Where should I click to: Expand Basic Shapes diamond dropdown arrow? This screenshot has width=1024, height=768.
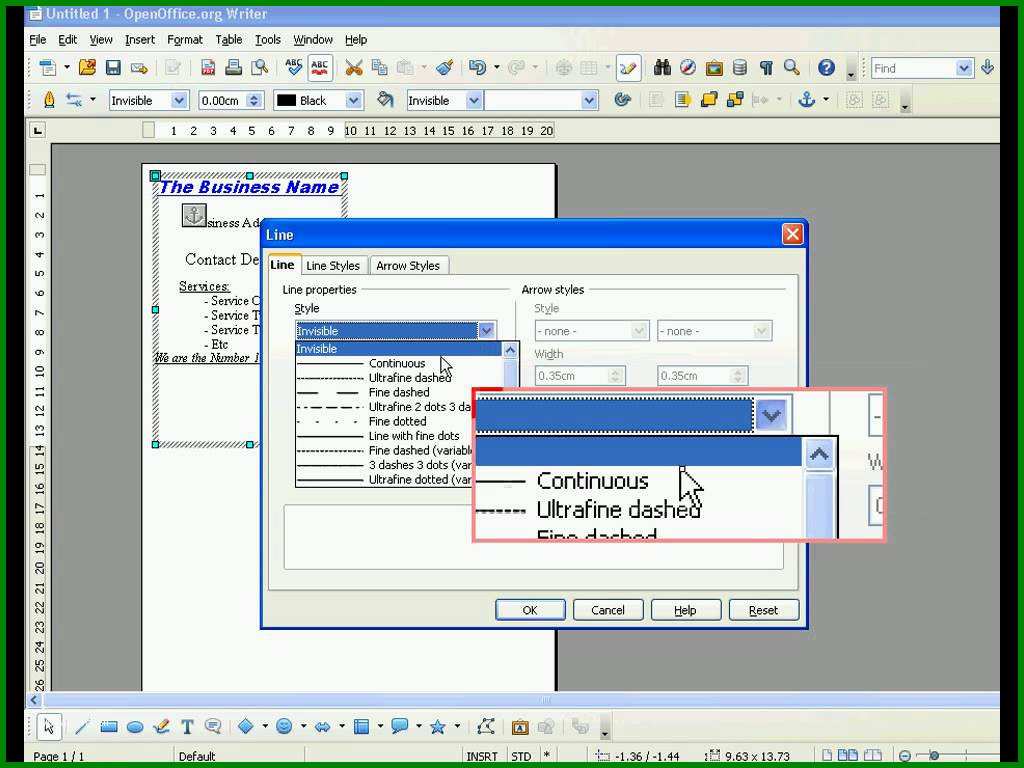coord(265,726)
